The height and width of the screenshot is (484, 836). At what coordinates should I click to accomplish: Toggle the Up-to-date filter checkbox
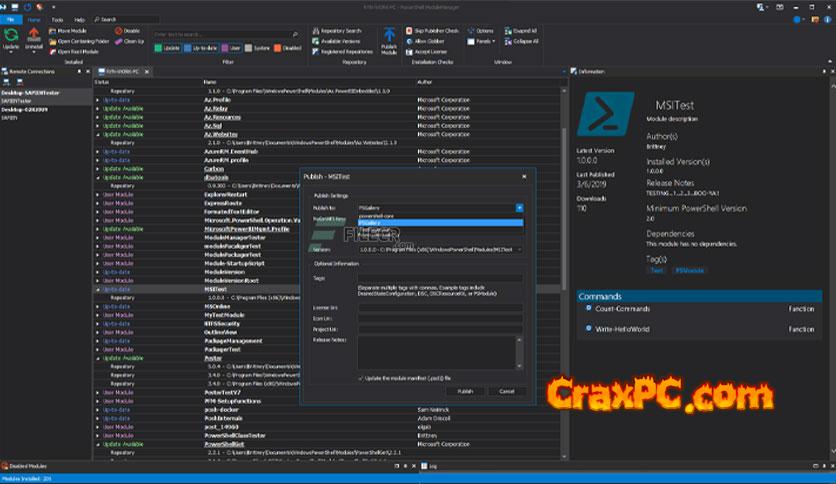[x=199, y=47]
